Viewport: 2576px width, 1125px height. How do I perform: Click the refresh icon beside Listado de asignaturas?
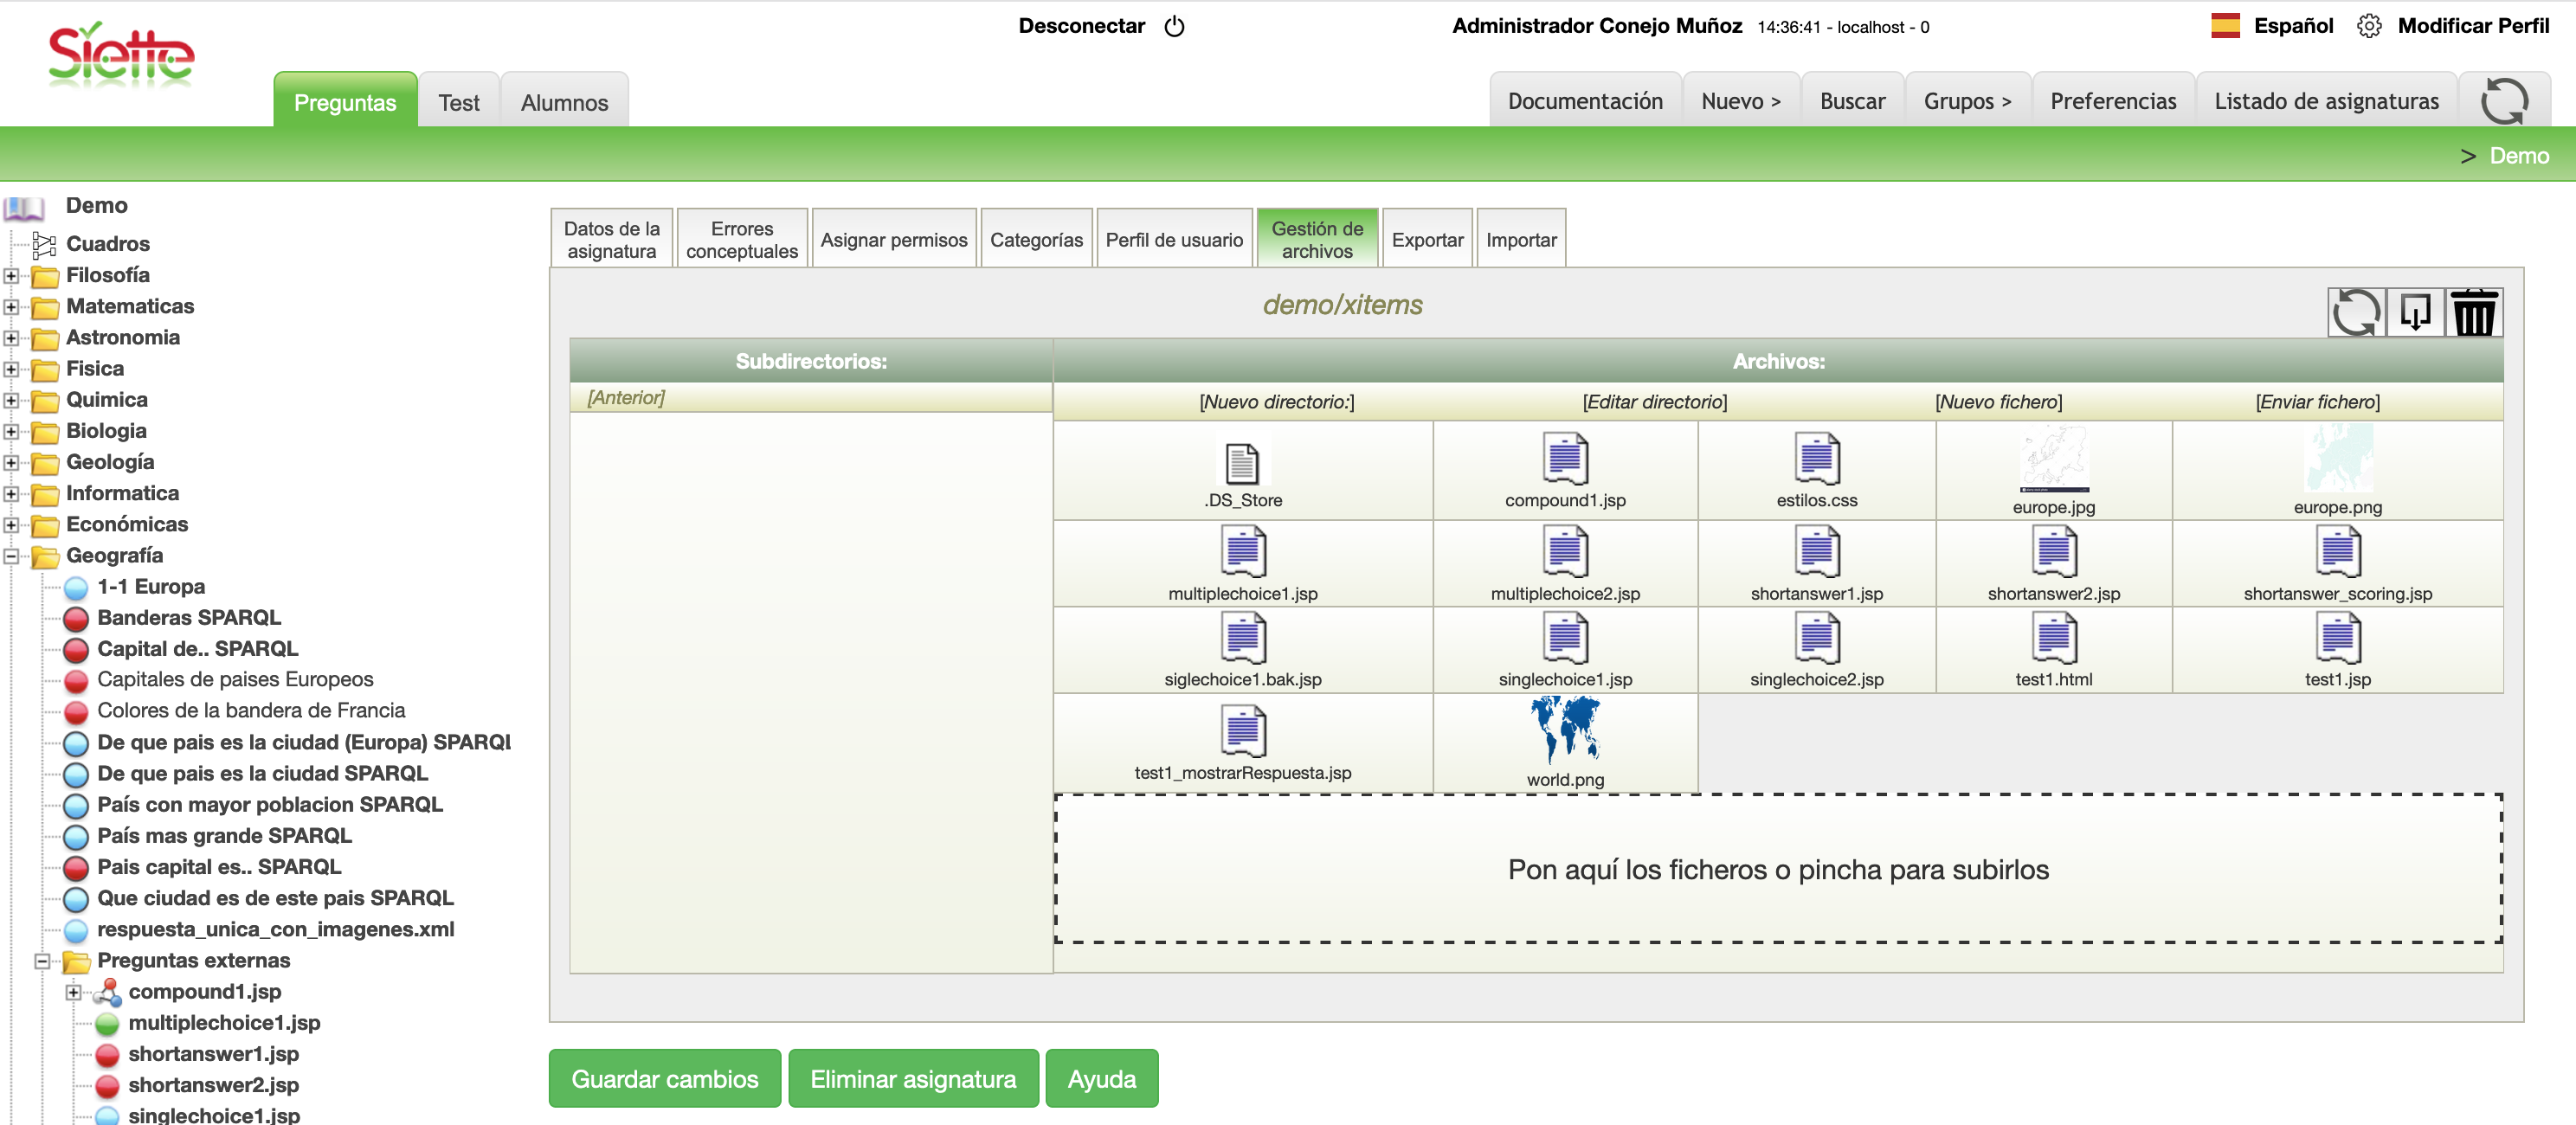pyautogui.click(x=2504, y=101)
